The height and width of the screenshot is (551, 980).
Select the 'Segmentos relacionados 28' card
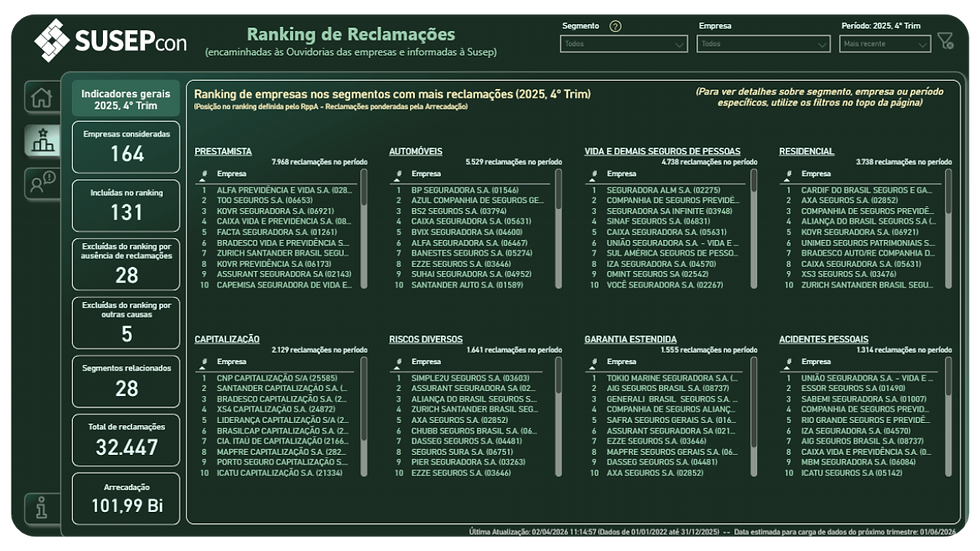pyautogui.click(x=126, y=381)
